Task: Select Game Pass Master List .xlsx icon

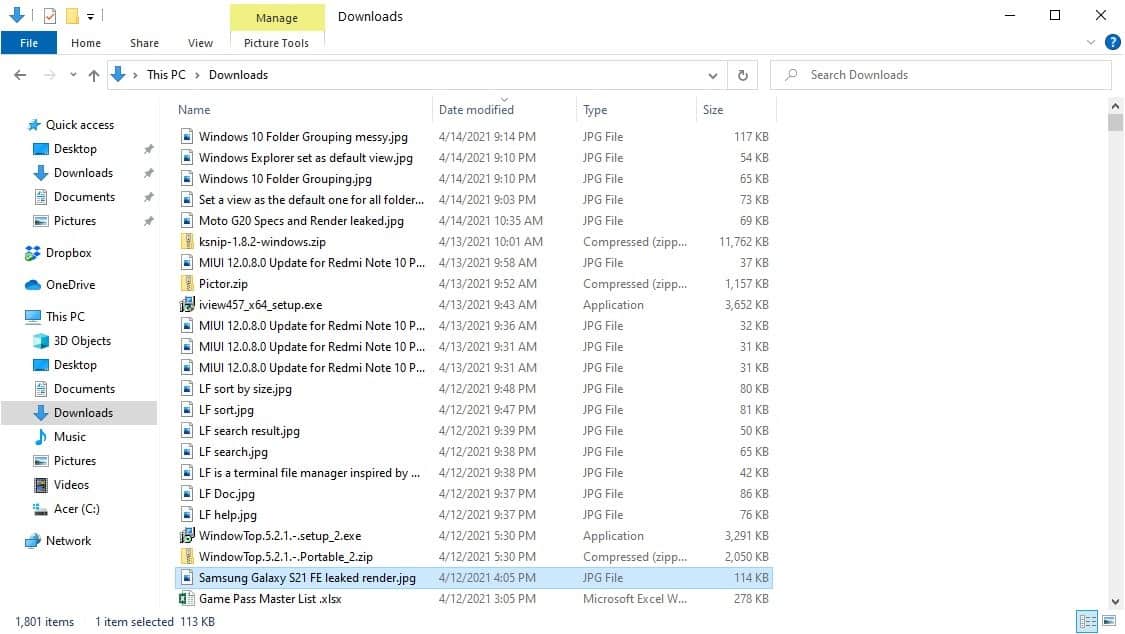Action: (187, 599)
